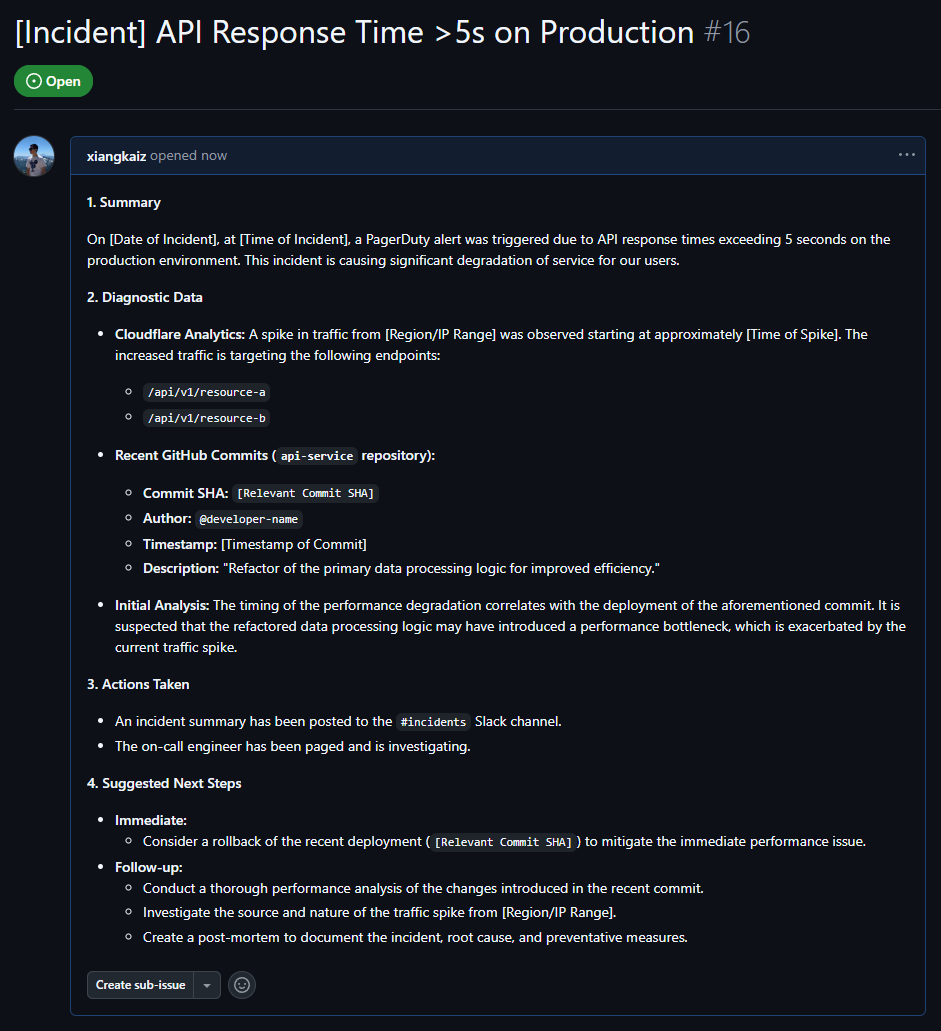941x1031 pixels.
Task: Click the "4. Suggested Next Steps" heading
Action: pos(164,783)
